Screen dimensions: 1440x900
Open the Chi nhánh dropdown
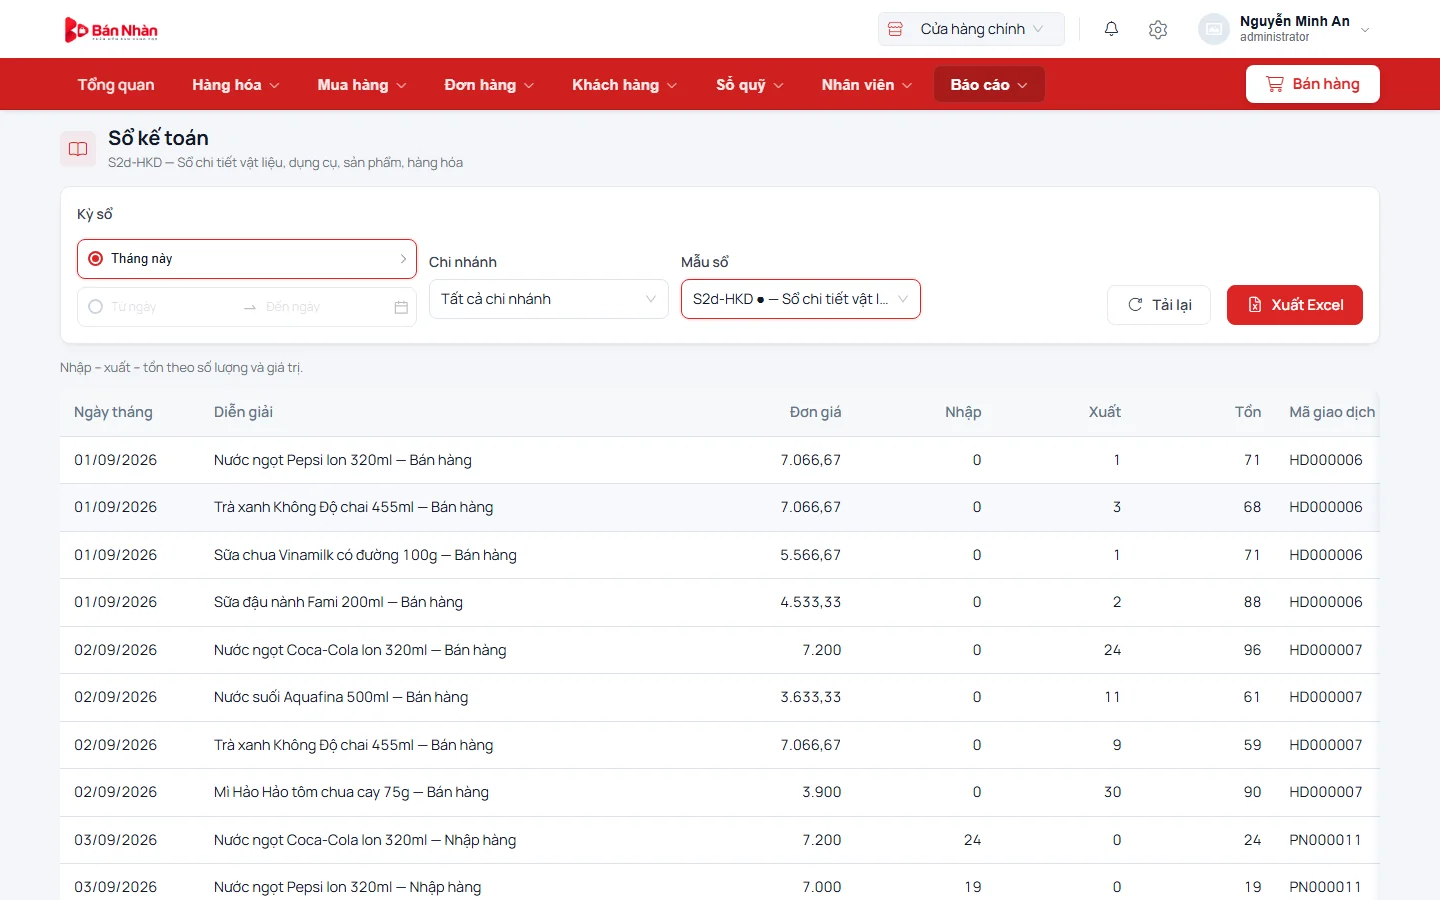pos(549,299)
